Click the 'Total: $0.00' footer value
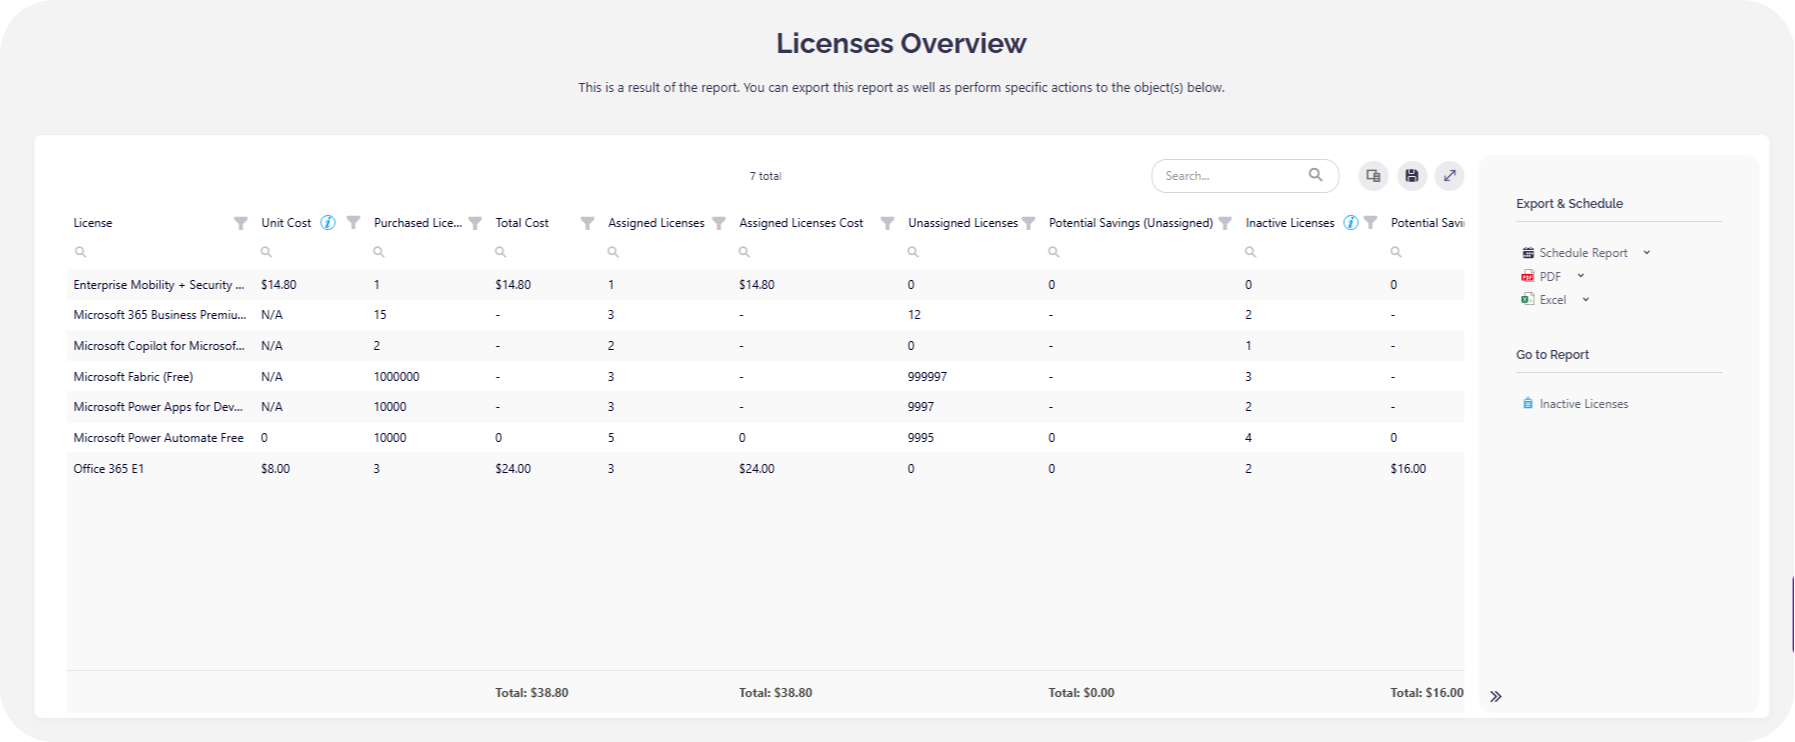The image size is (1795, 742). point(1081,693)
